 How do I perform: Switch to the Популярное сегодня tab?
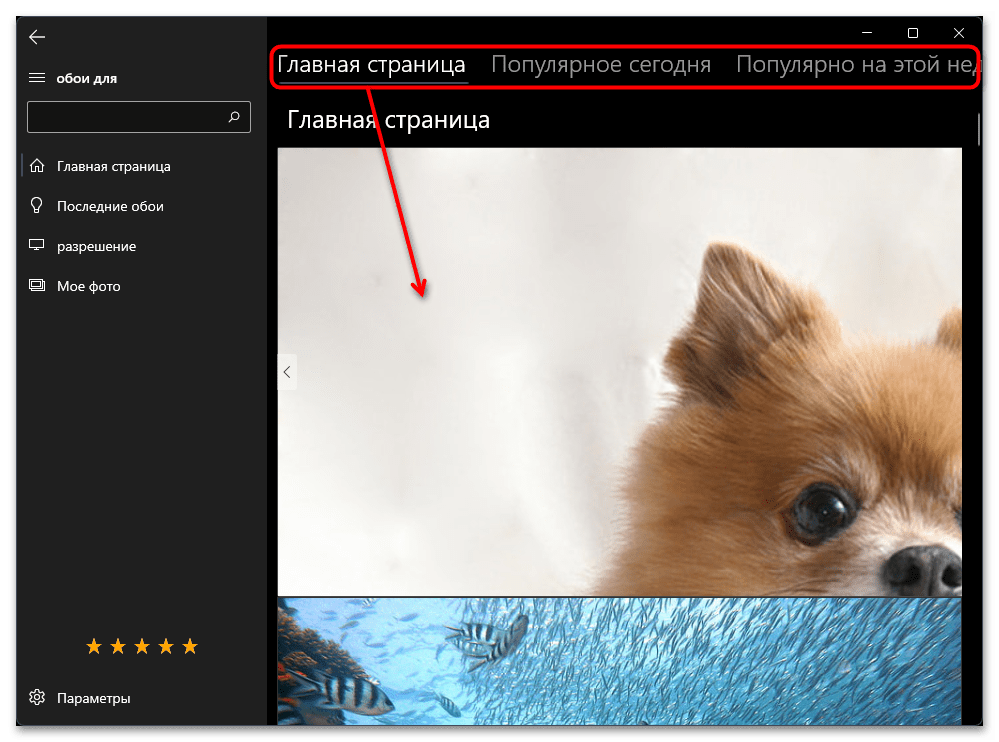[601, 65]
